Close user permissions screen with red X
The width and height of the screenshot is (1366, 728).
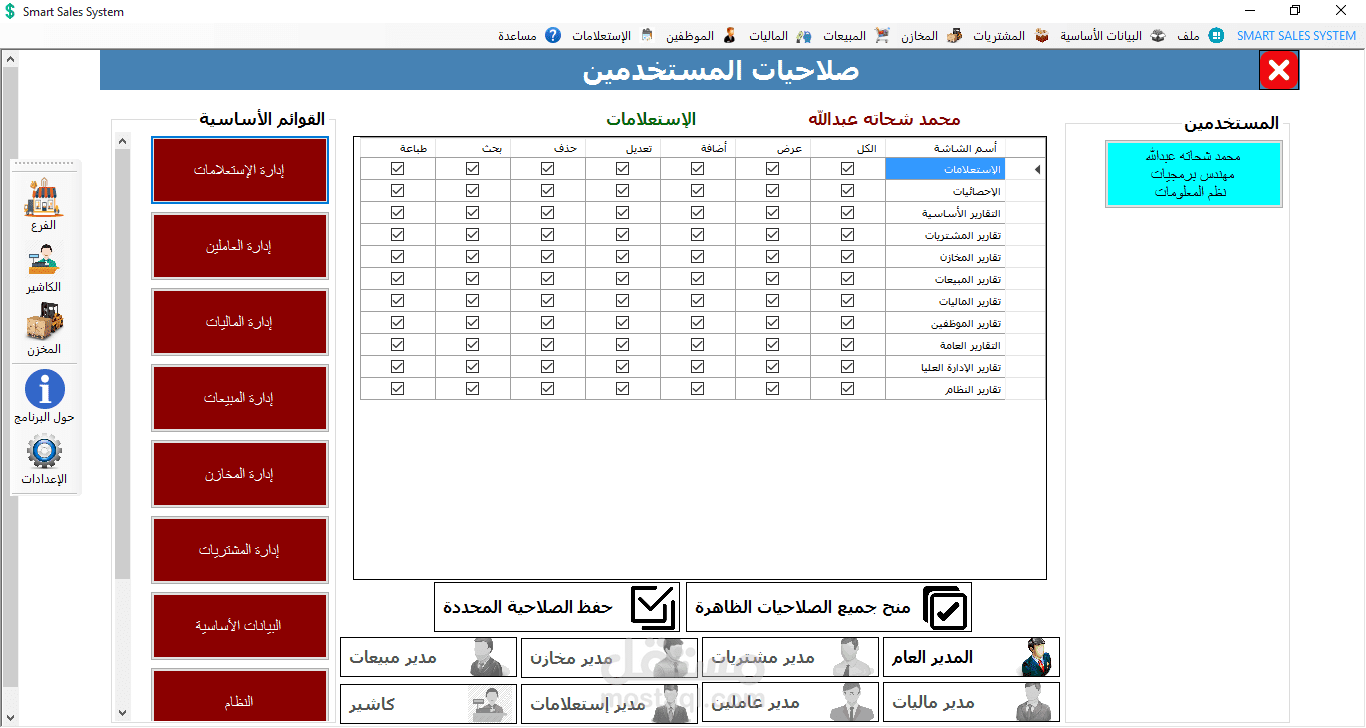1278,70
